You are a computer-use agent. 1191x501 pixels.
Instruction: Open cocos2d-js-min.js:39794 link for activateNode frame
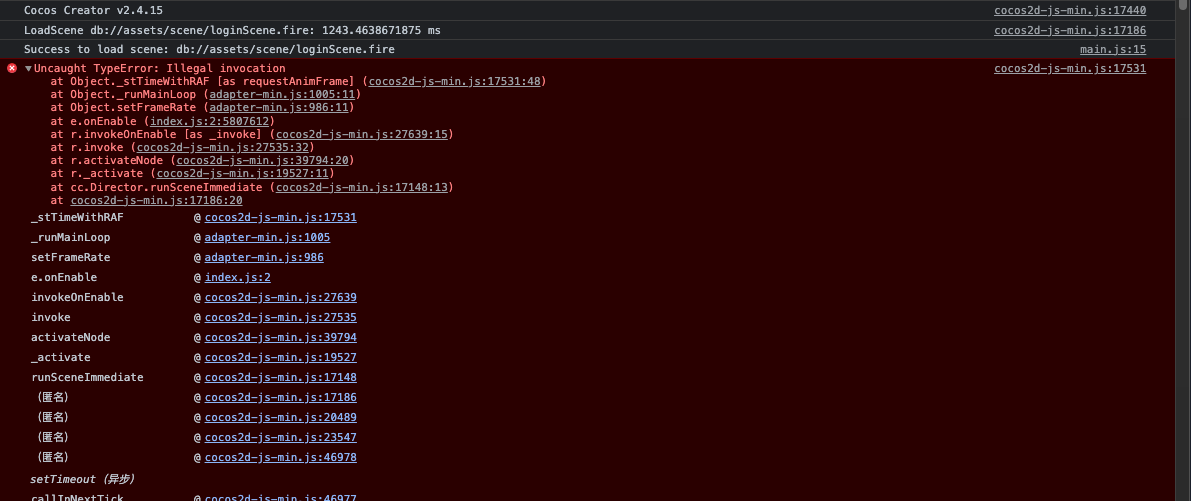coord(280,338)
